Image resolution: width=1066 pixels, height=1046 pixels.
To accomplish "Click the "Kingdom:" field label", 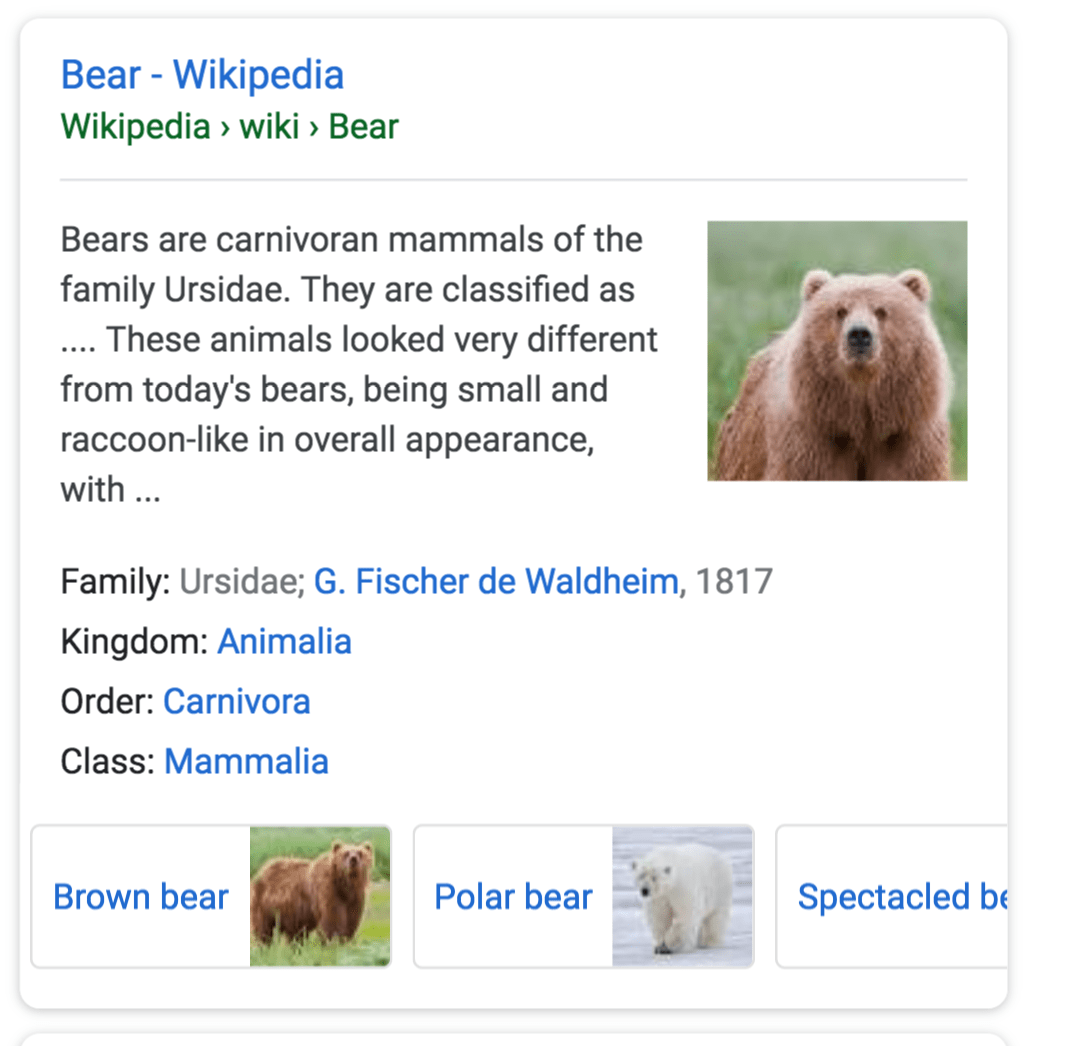I will point(135,641).
